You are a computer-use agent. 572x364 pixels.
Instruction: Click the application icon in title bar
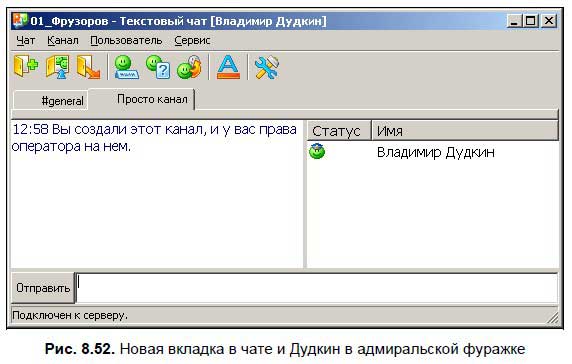click(20, 20)
